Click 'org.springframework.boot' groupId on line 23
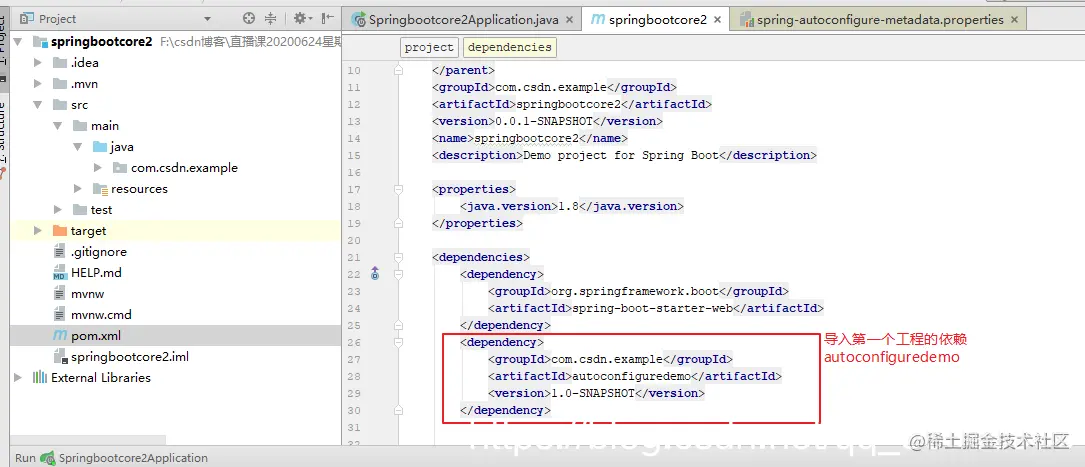The width and height of the screenshot is (1085, 467). tap(635, 291)
